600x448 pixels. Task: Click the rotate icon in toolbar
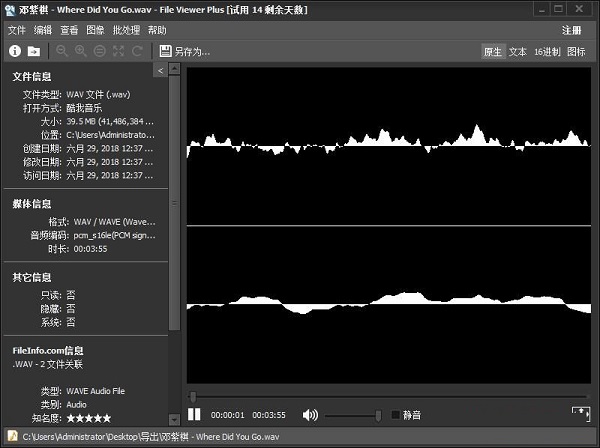[x=137, y=51]
